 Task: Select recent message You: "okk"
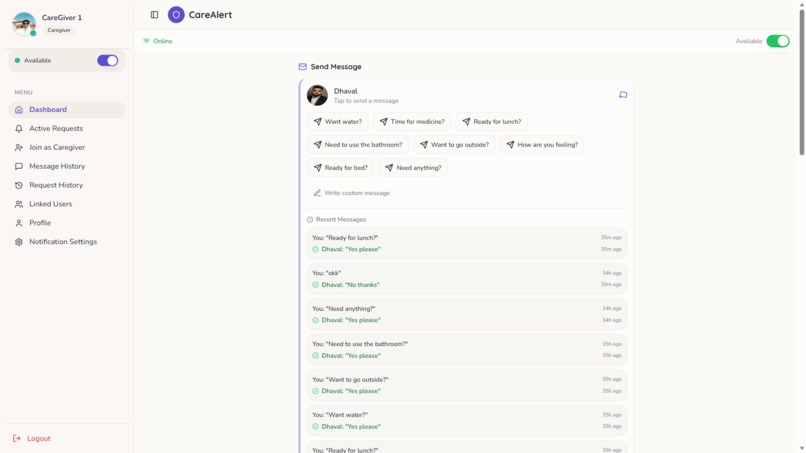click(467, 279)
